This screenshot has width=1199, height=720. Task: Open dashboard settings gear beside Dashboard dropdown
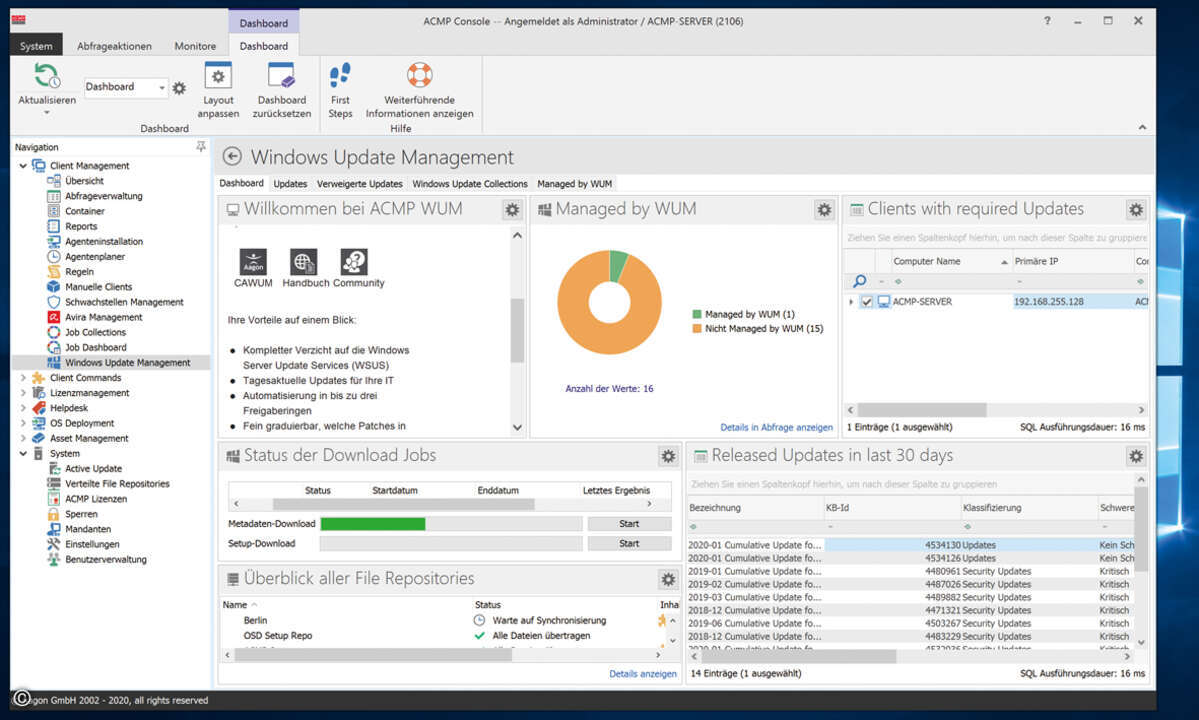pyautogui.click(x=179, y=88)
